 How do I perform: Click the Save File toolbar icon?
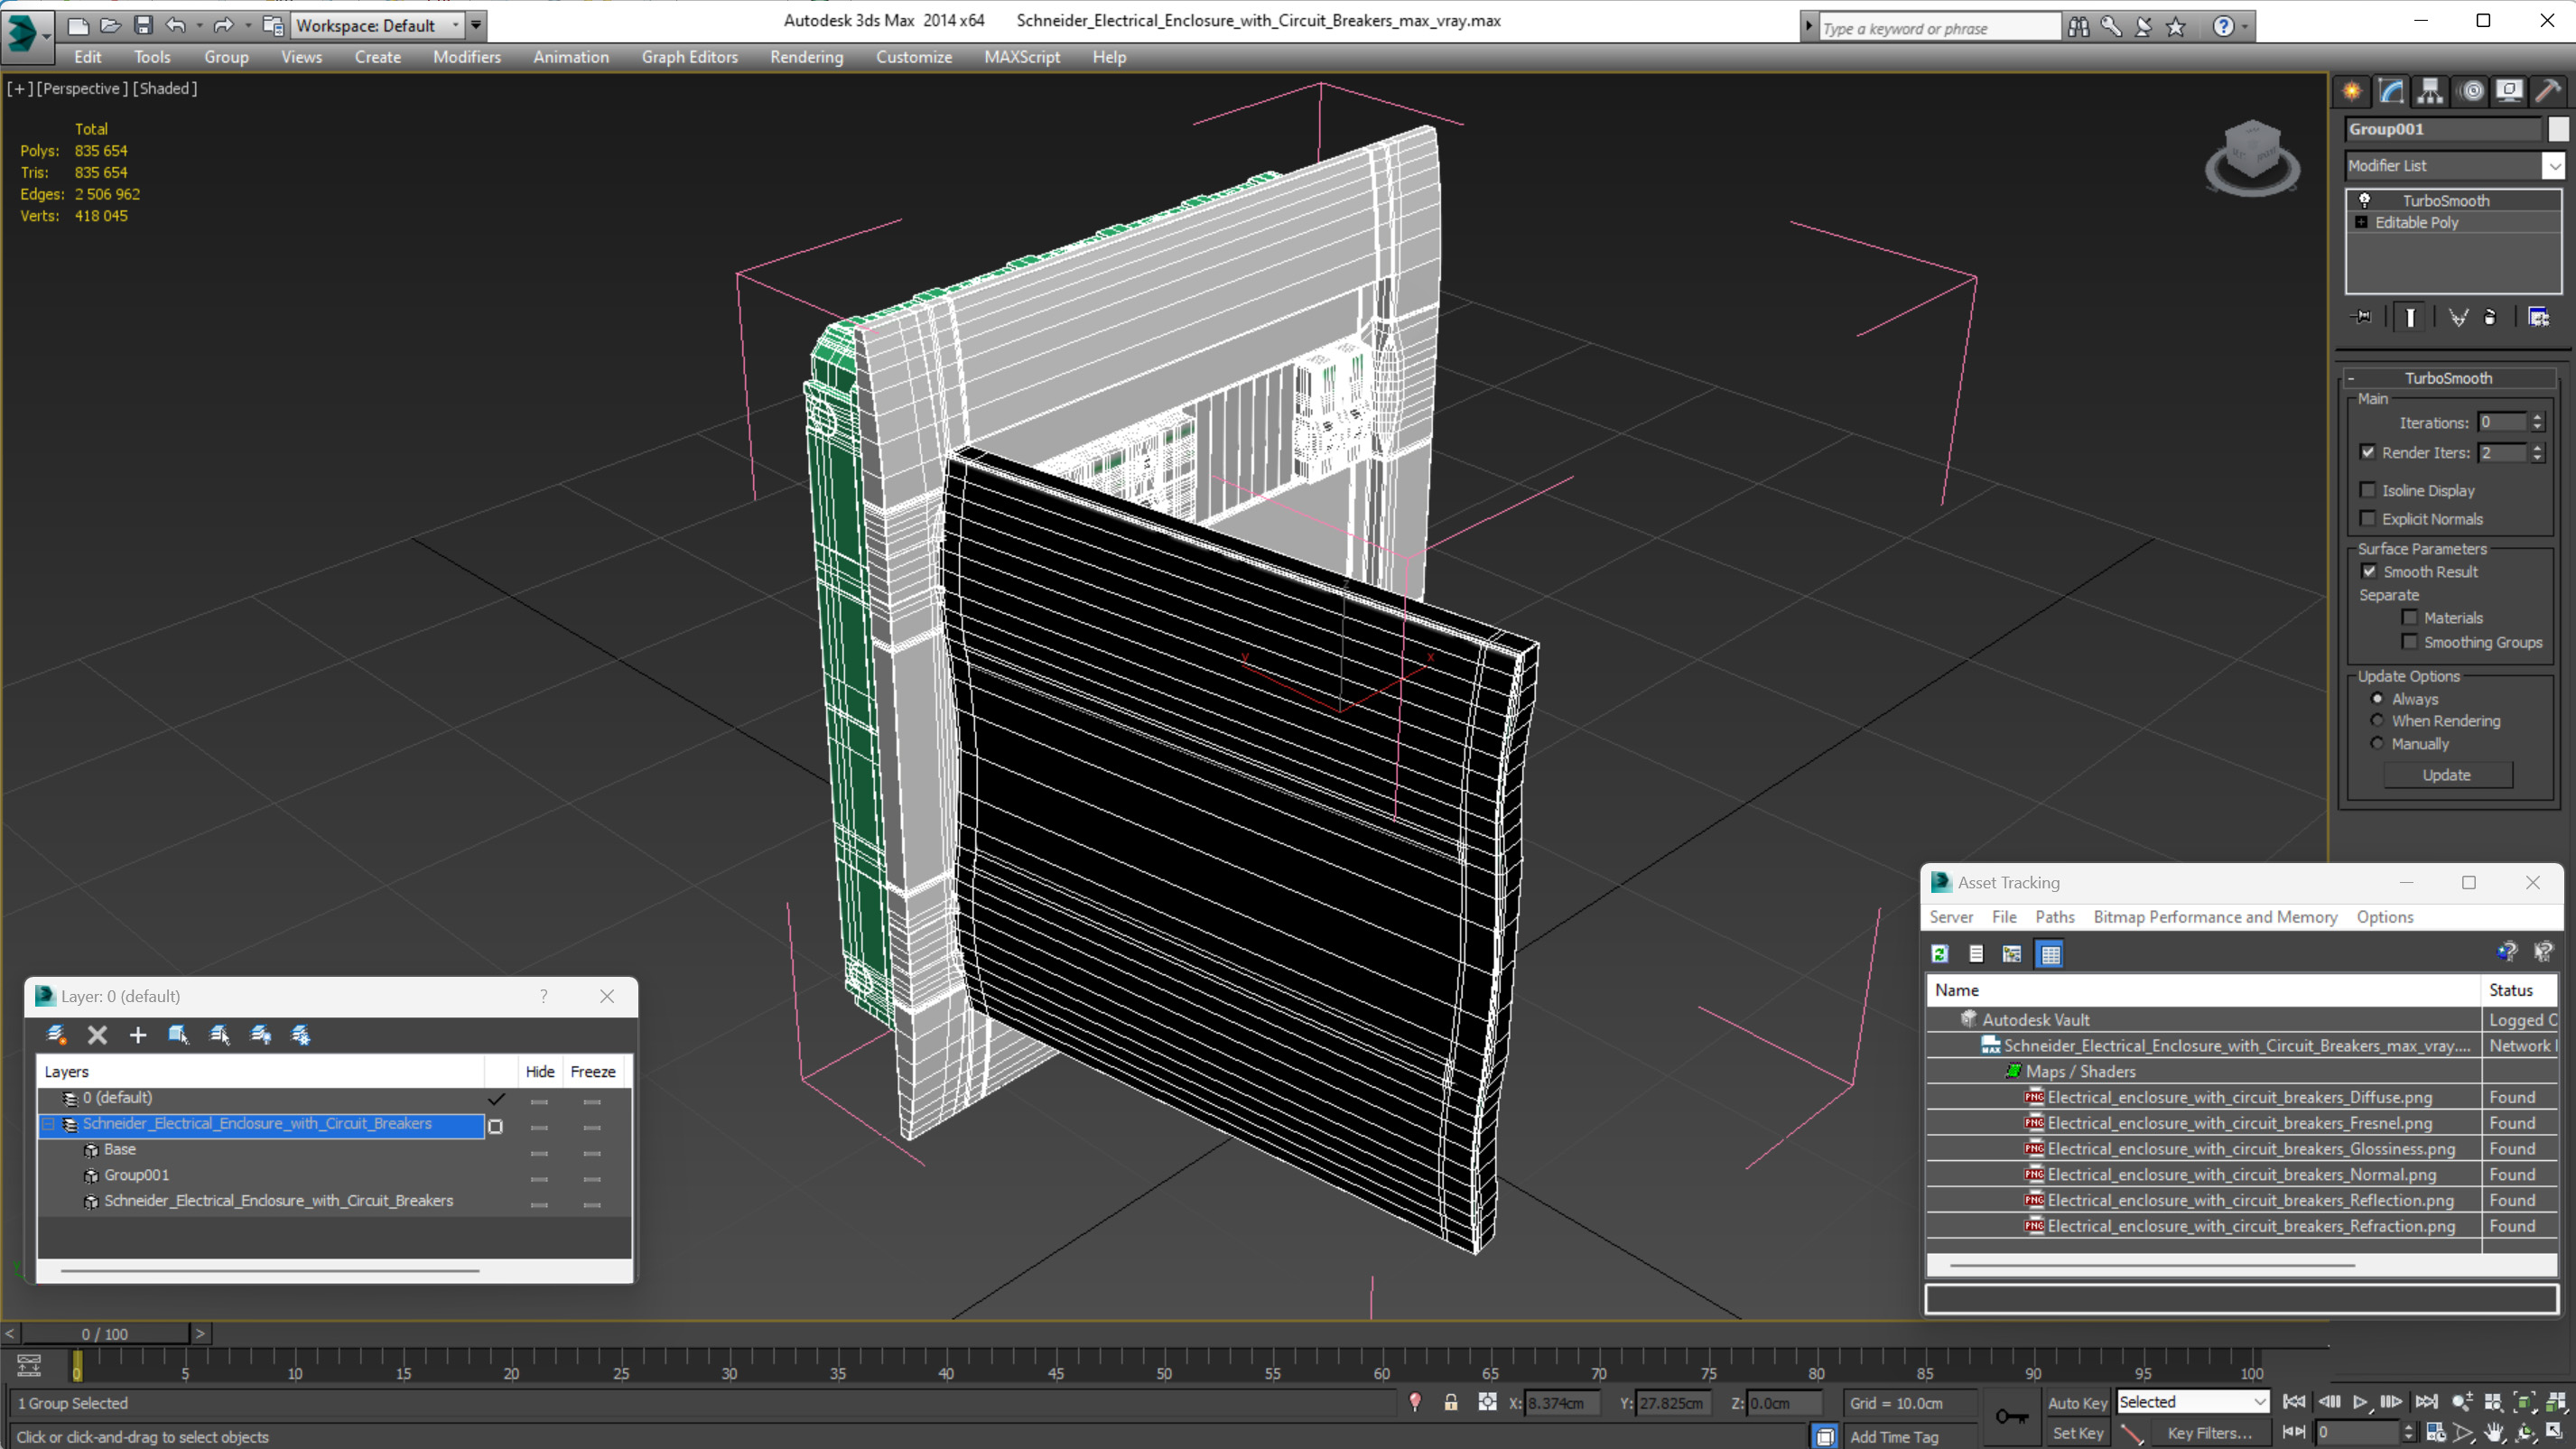[x=143, y=25]
